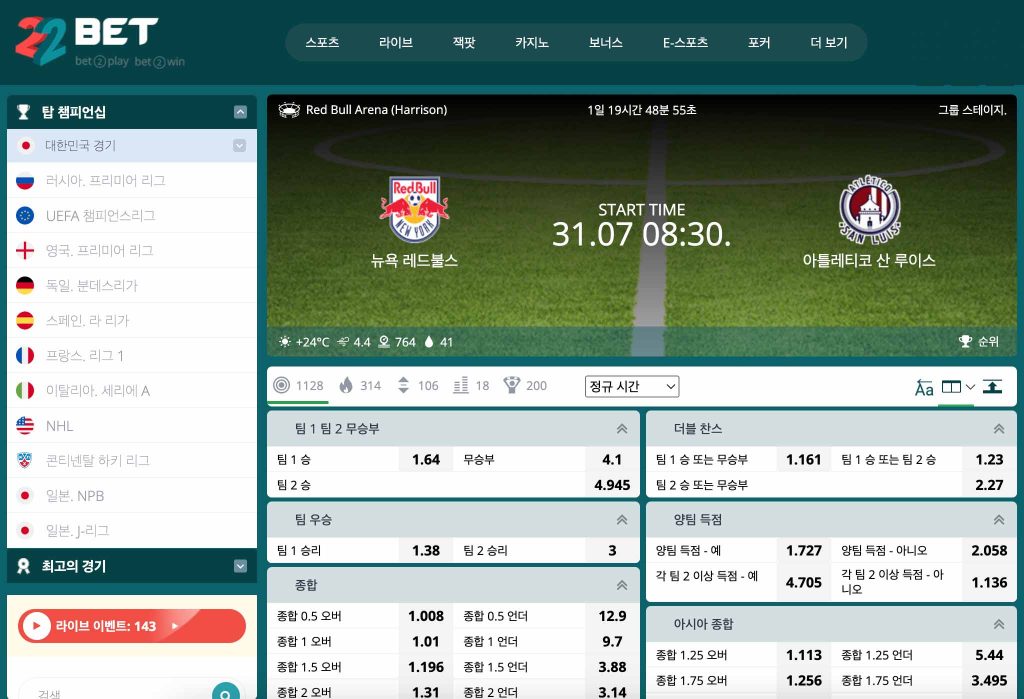Image resolution: width=1024 pixels, height=699 pixels.
Task: Click the 최고의 경기 ribbon icon
Action: click(x=24, y=566)
